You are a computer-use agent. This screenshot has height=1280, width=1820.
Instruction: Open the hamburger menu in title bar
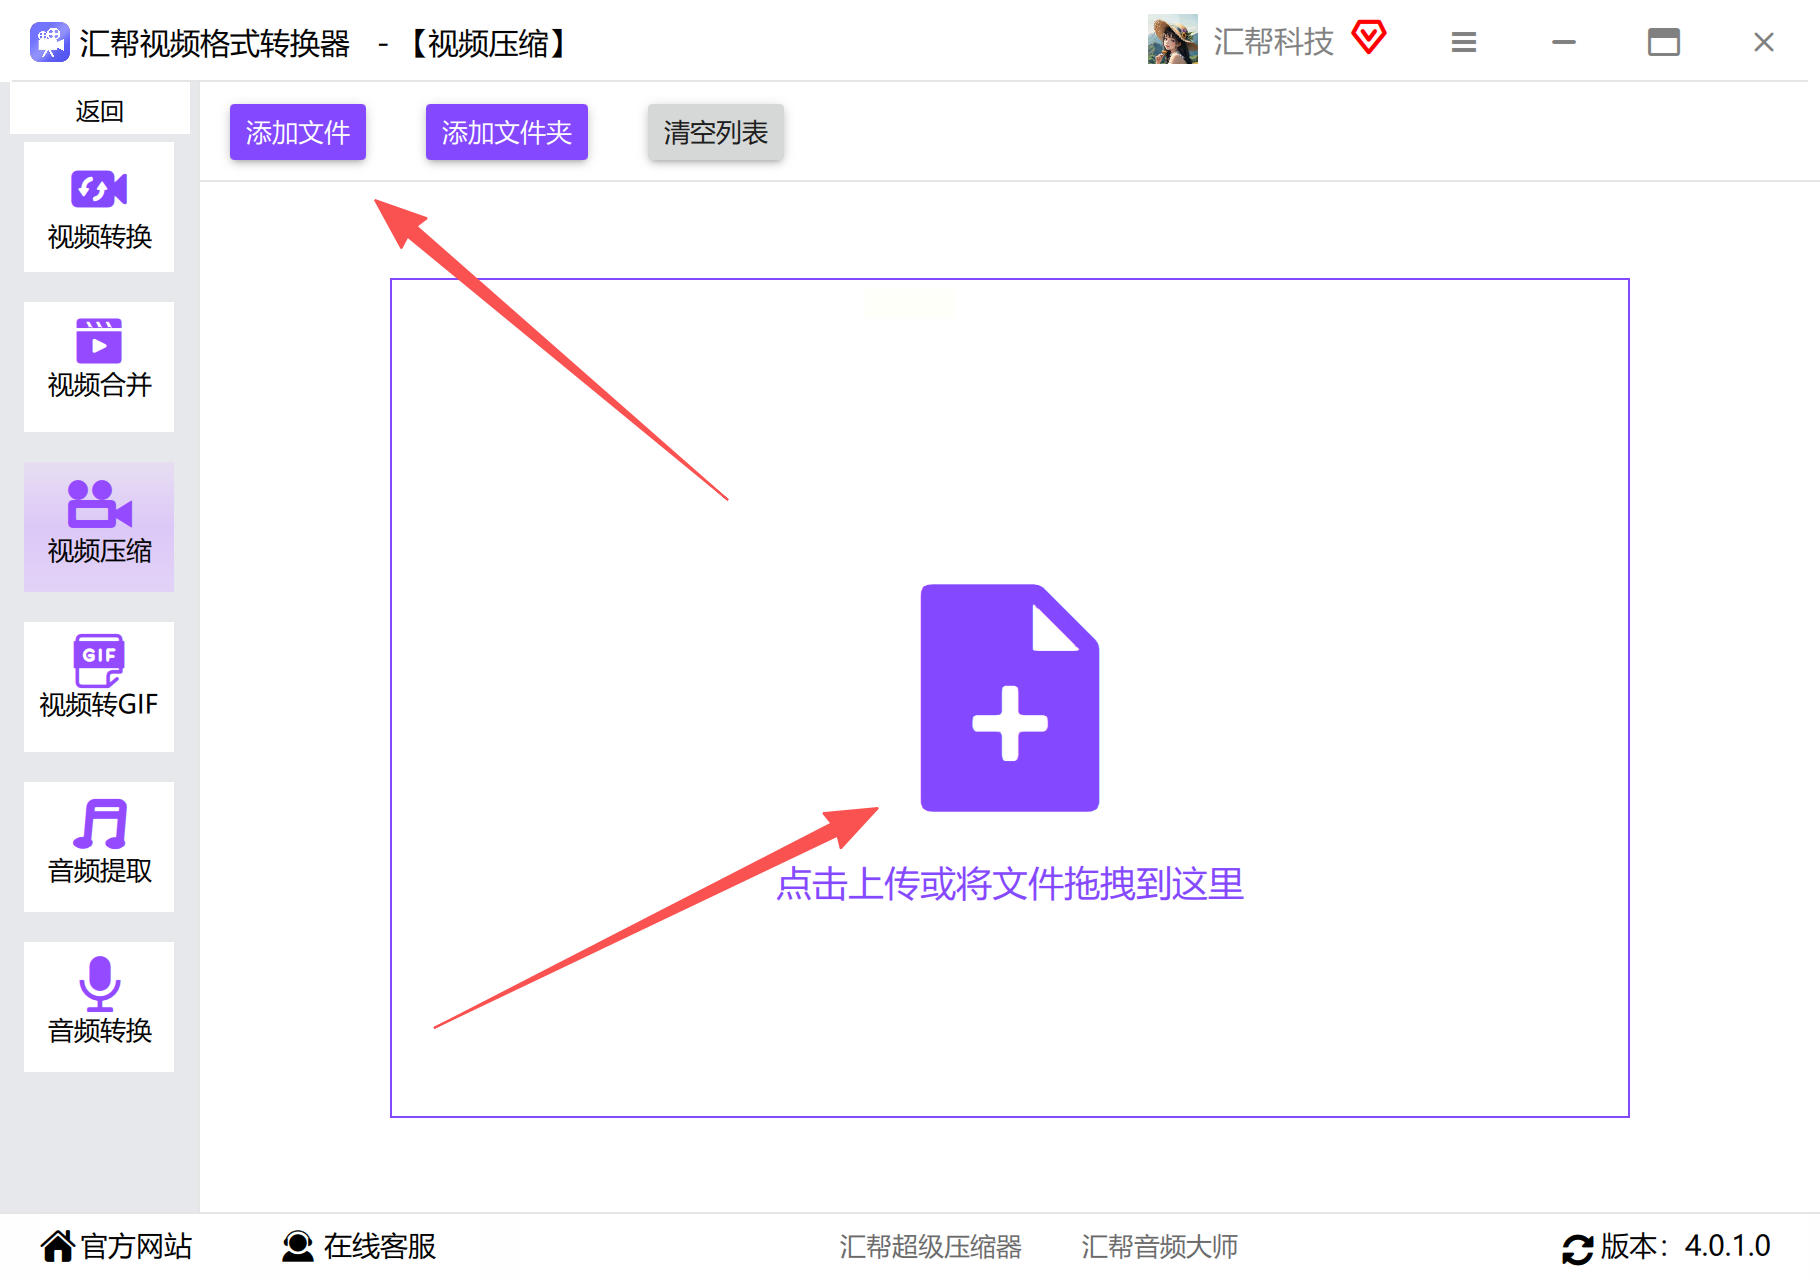coord(1464,42)
